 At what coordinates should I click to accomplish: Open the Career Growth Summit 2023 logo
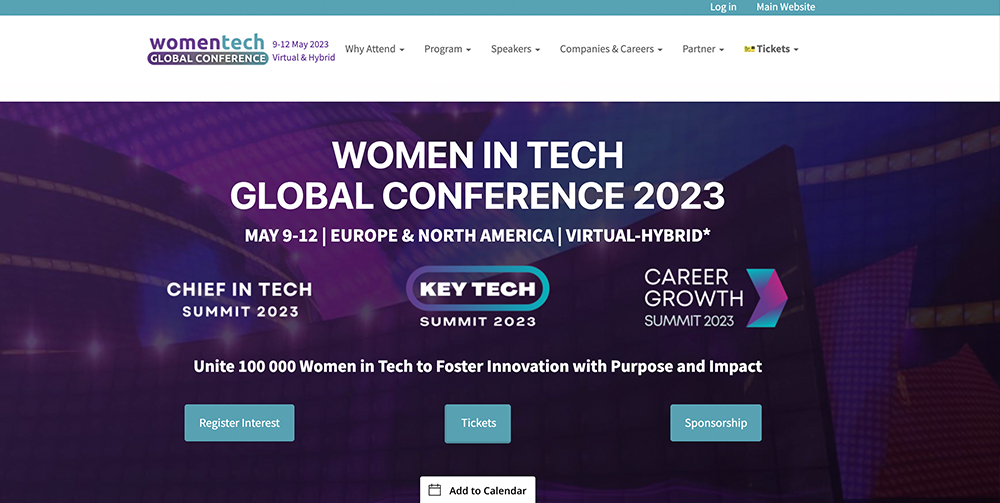coord(716,298)
